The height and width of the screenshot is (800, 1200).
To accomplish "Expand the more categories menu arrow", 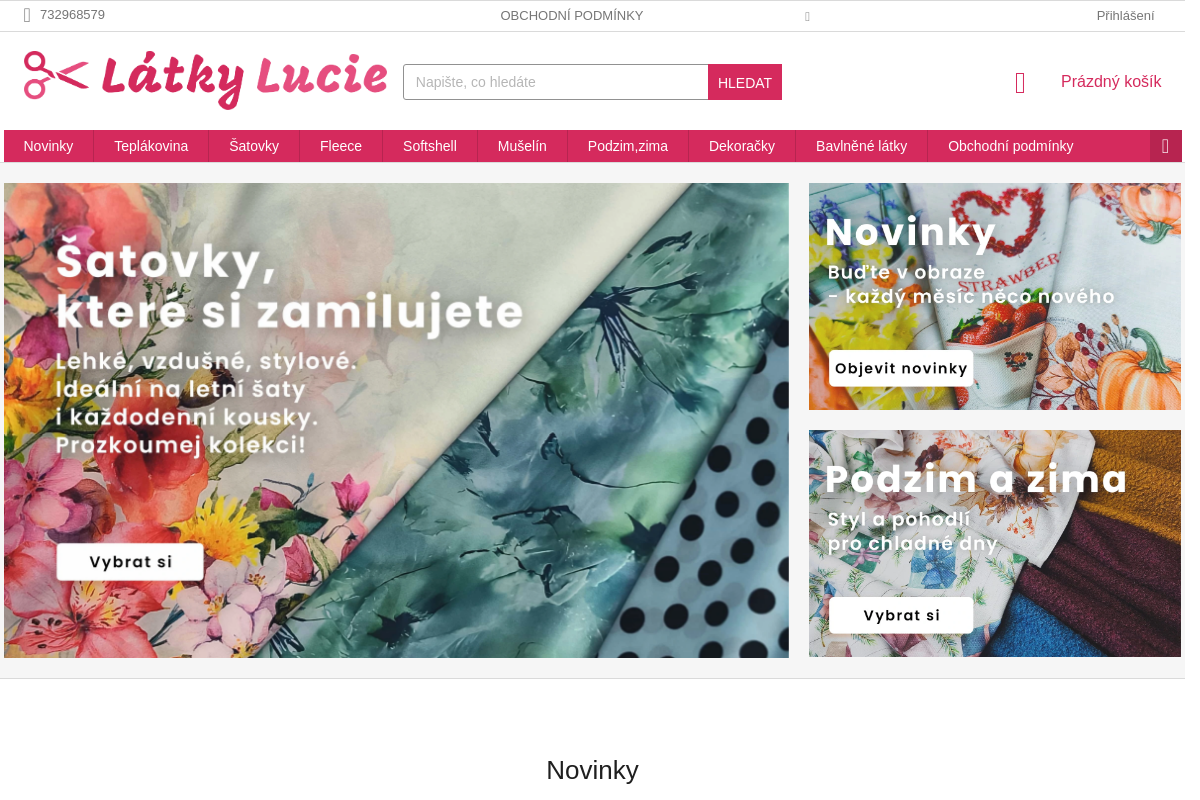I will click(x=1166, y=146).
